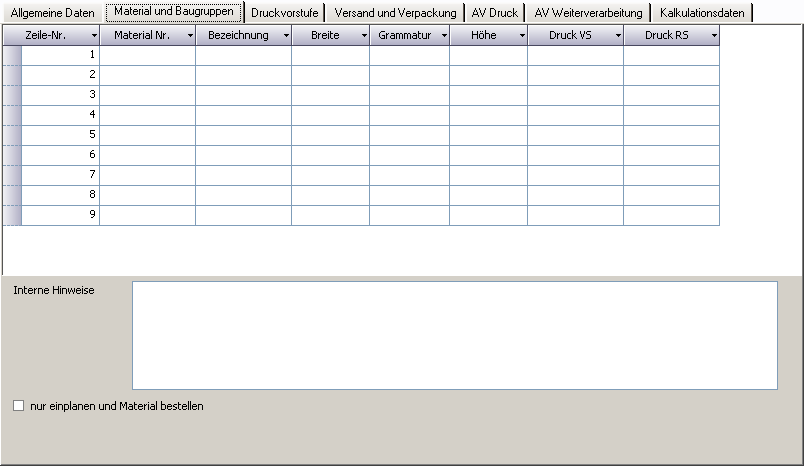Select the row header of row 9
Screen dimensions: 804x466
pos(12,215)
